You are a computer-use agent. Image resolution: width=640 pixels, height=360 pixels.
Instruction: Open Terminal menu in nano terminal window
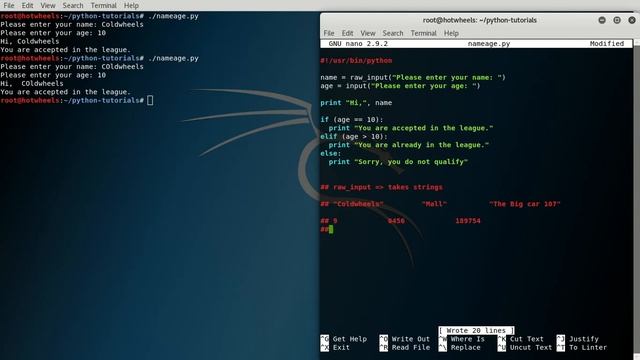tap(423, 33)
